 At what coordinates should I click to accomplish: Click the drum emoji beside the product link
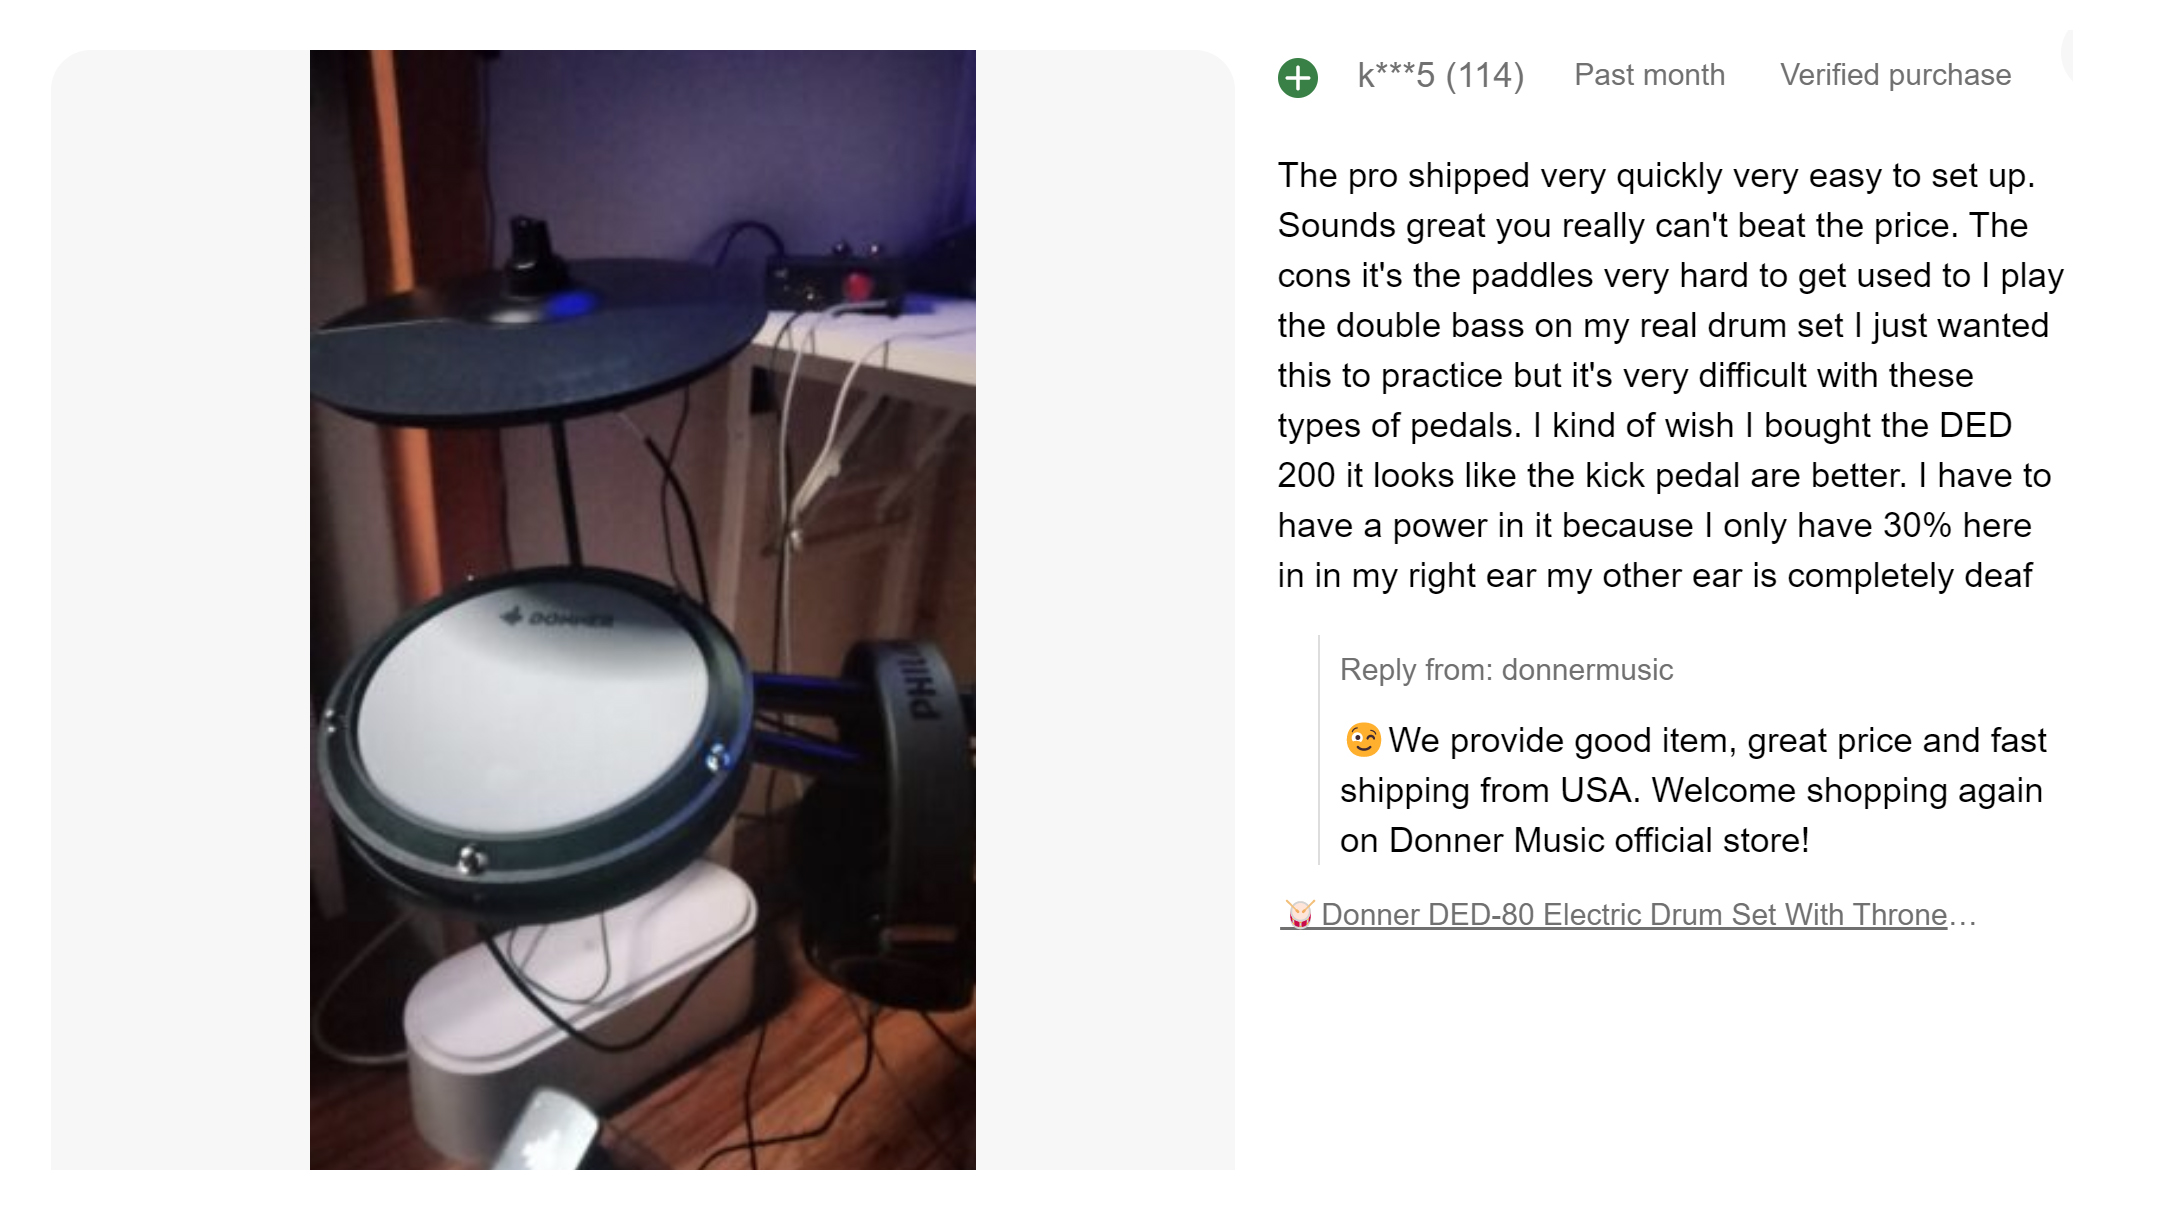1299,914
